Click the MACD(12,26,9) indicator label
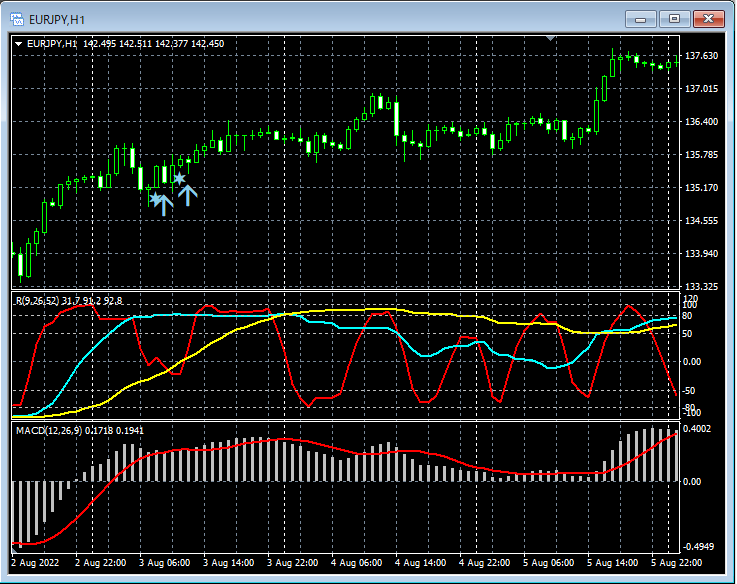The height and width of the screenshot is (584, 737). click(48, 429)
